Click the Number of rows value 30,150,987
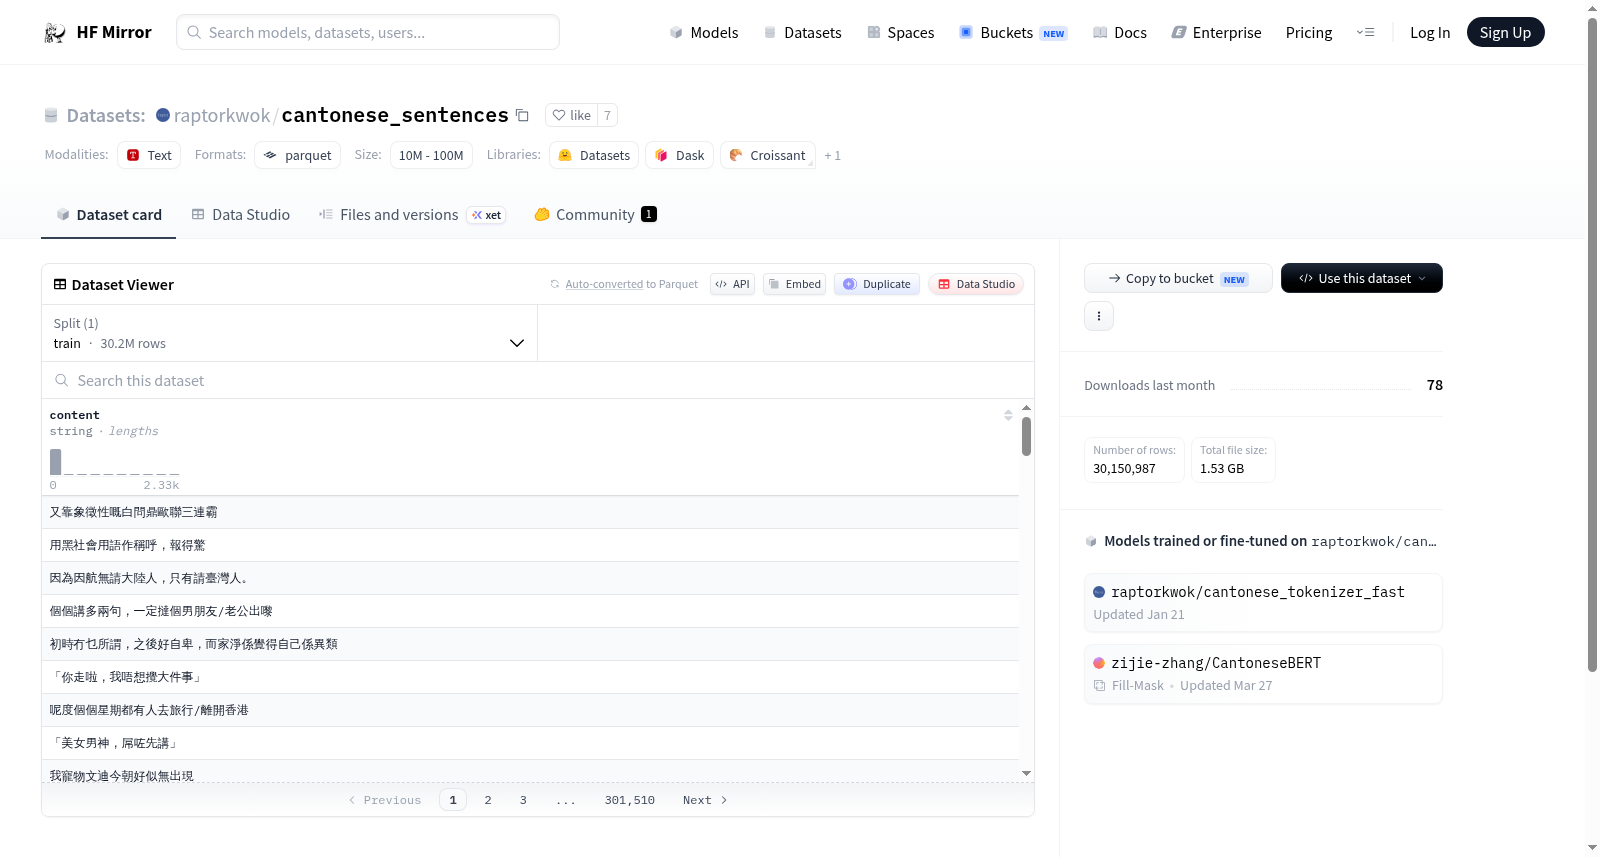The width and height of the screenshot is (1600, 857). coord(1124,469)
